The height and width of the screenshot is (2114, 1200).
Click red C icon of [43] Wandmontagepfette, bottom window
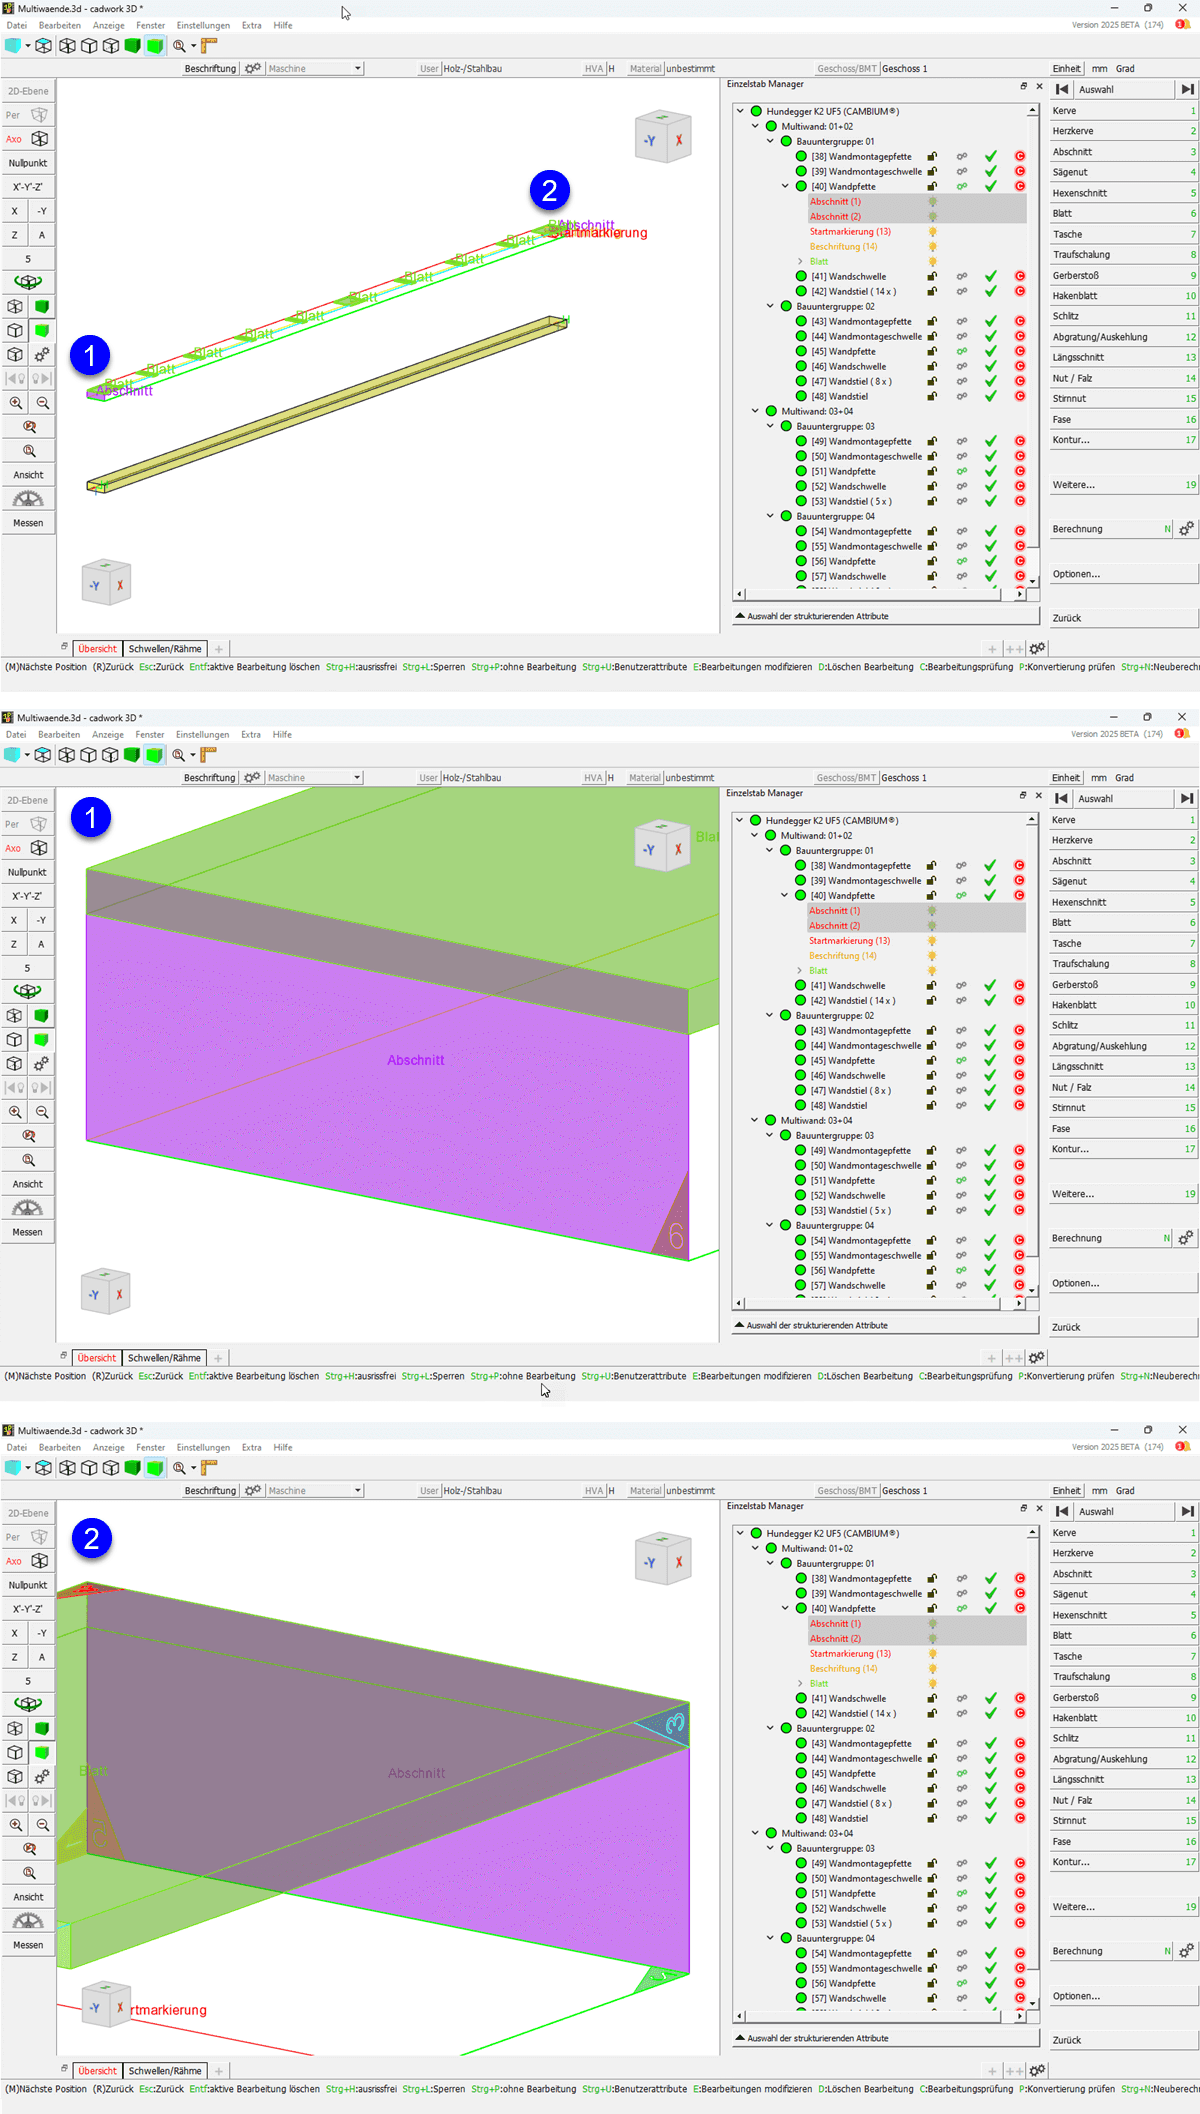click(1020, 1744)
